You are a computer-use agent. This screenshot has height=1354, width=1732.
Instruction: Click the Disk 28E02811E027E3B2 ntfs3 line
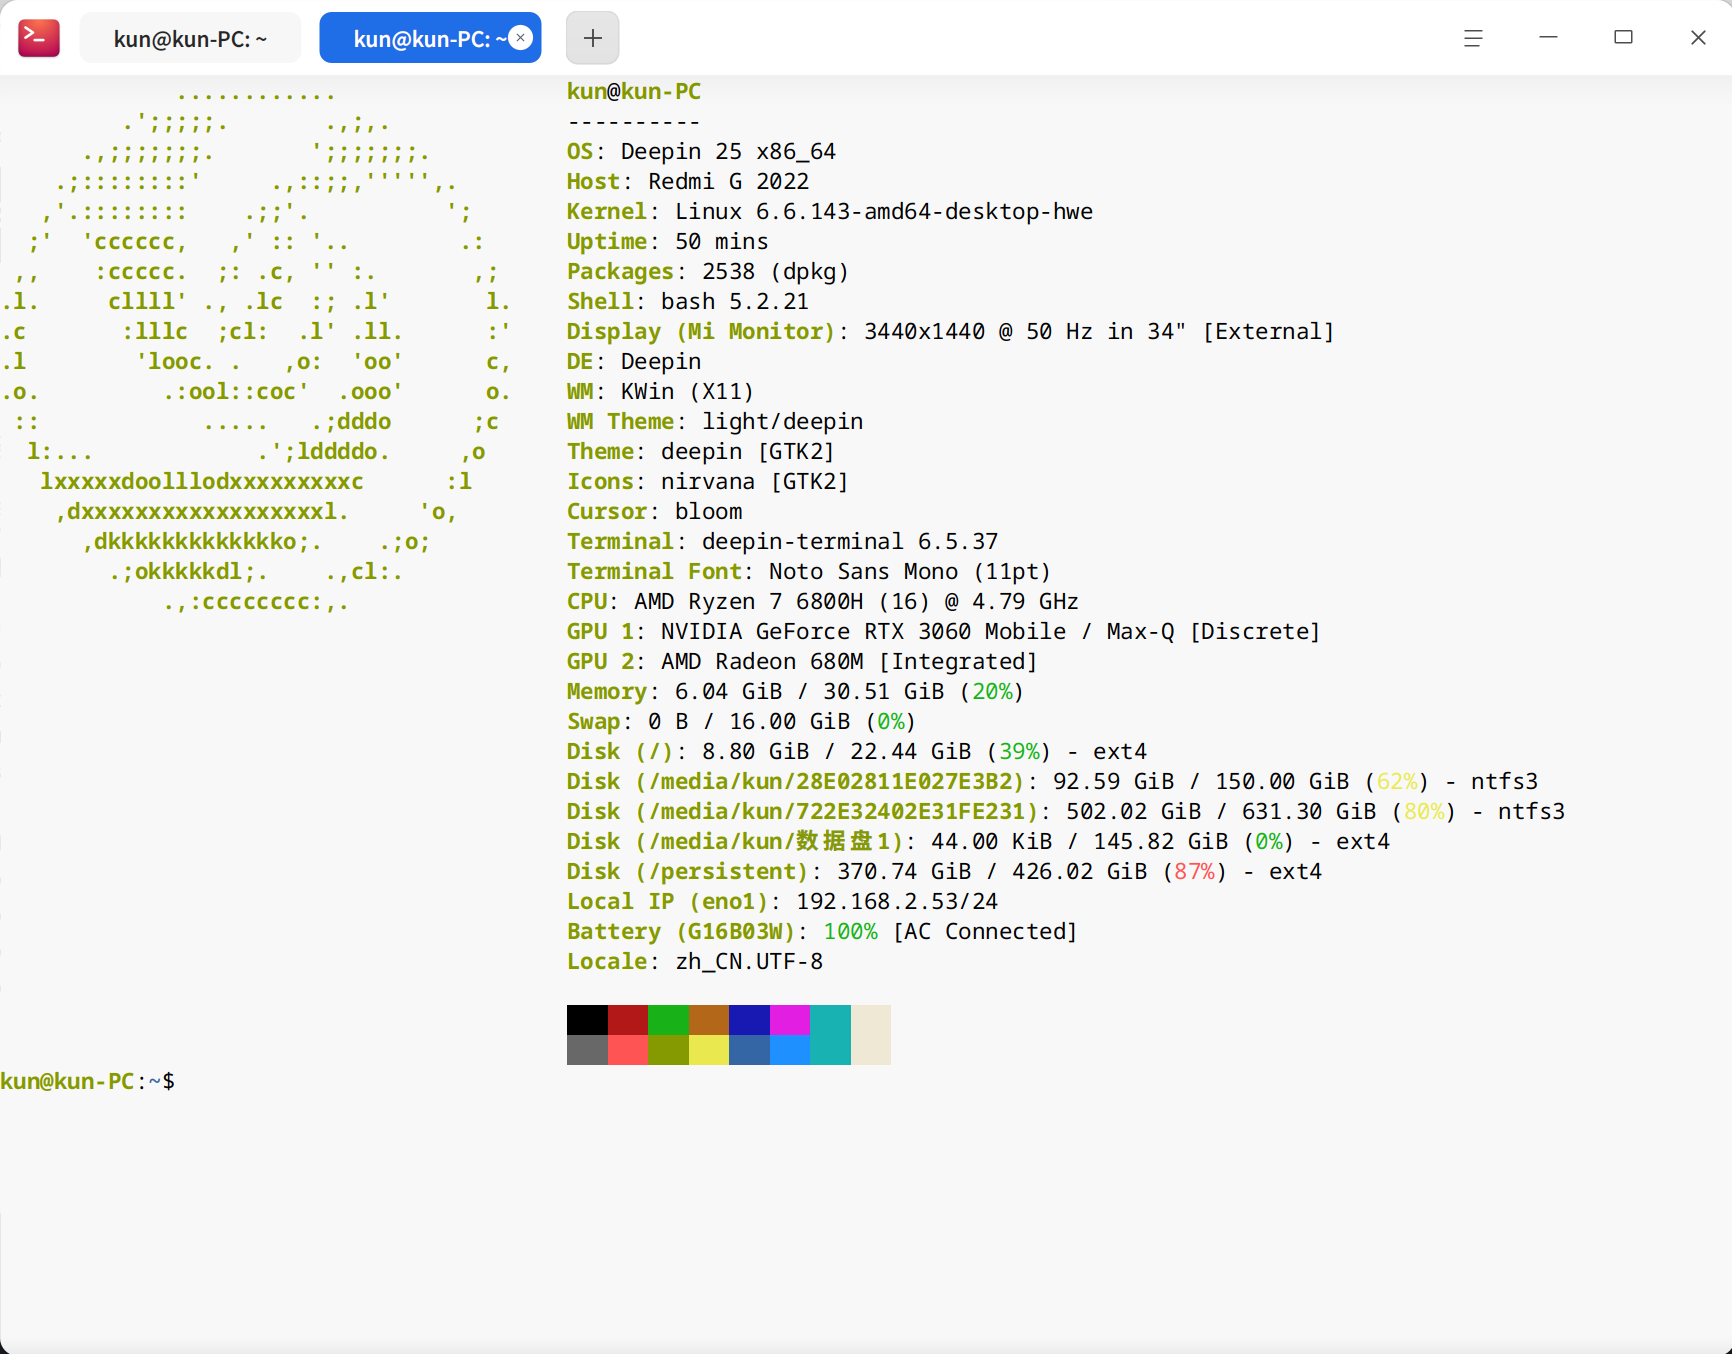pos(1053,781)
